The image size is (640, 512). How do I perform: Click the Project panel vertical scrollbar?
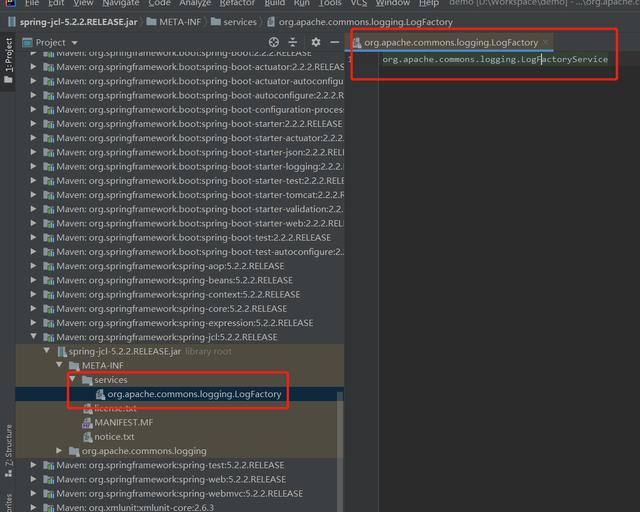340,451
